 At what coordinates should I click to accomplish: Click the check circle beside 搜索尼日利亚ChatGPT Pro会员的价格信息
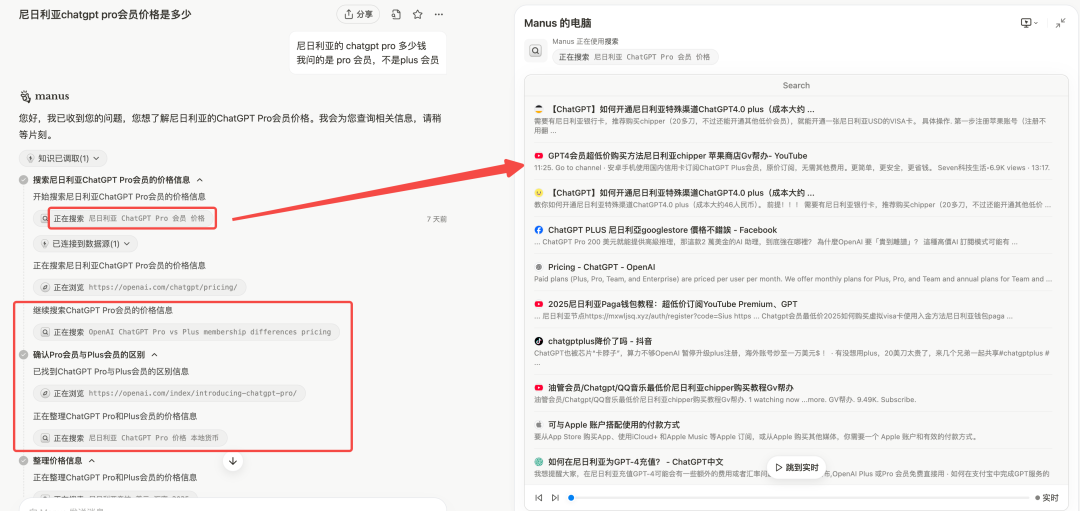(24, 180)
